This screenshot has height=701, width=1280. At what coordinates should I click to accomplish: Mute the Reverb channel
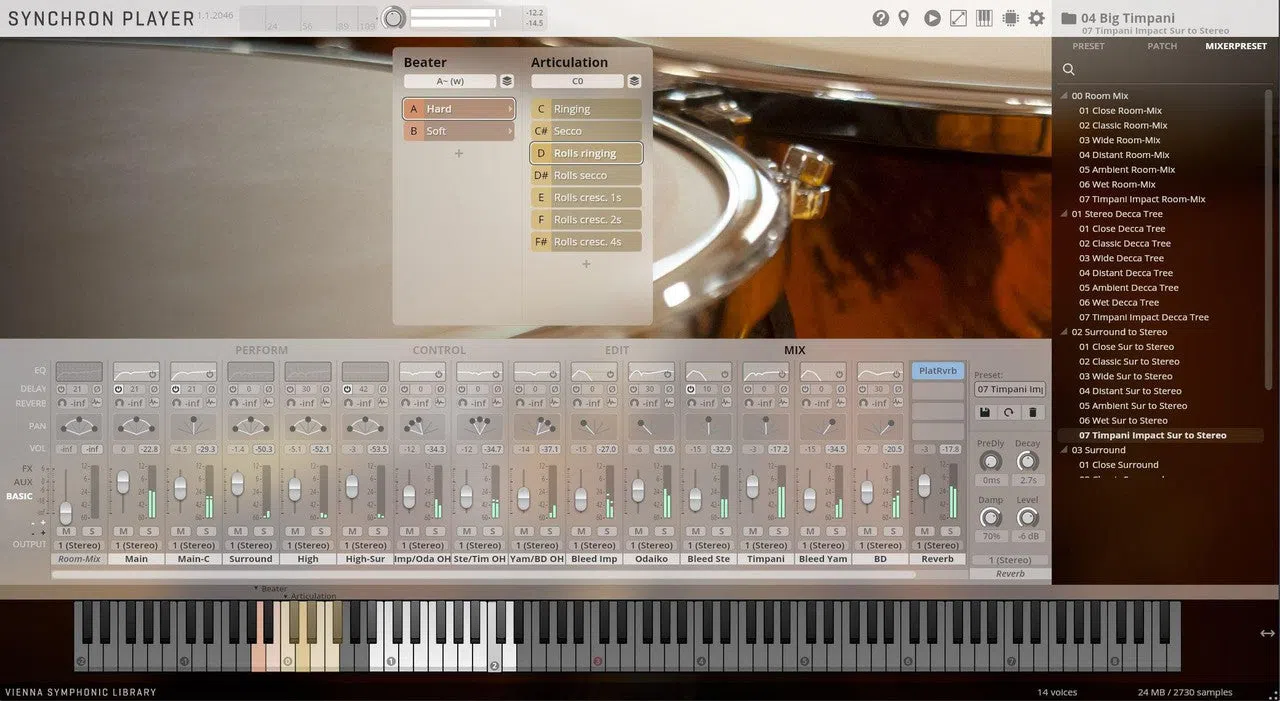(x=925, y=531)
